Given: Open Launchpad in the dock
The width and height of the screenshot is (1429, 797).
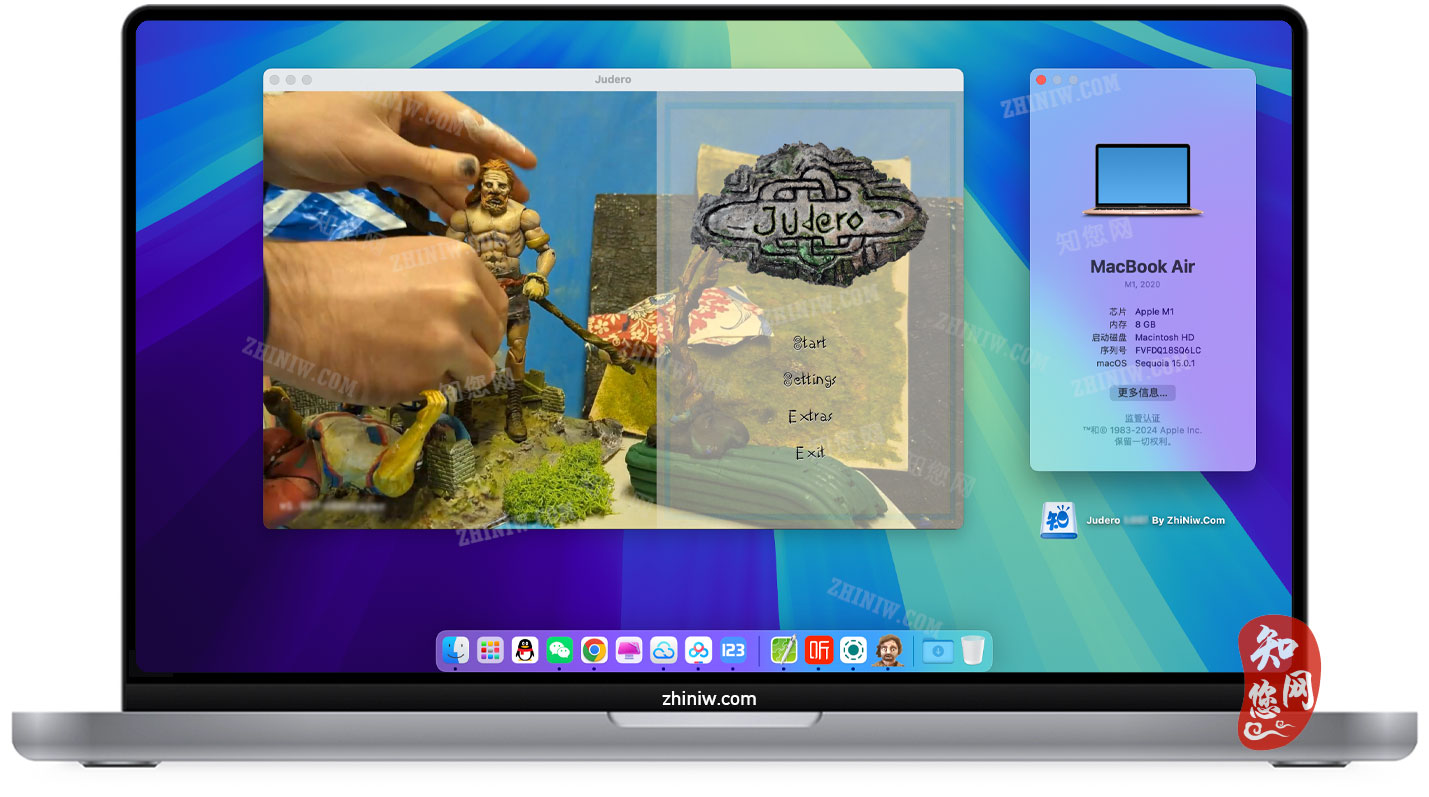Looking at the screenshot, I should click(x=490, y=650).
